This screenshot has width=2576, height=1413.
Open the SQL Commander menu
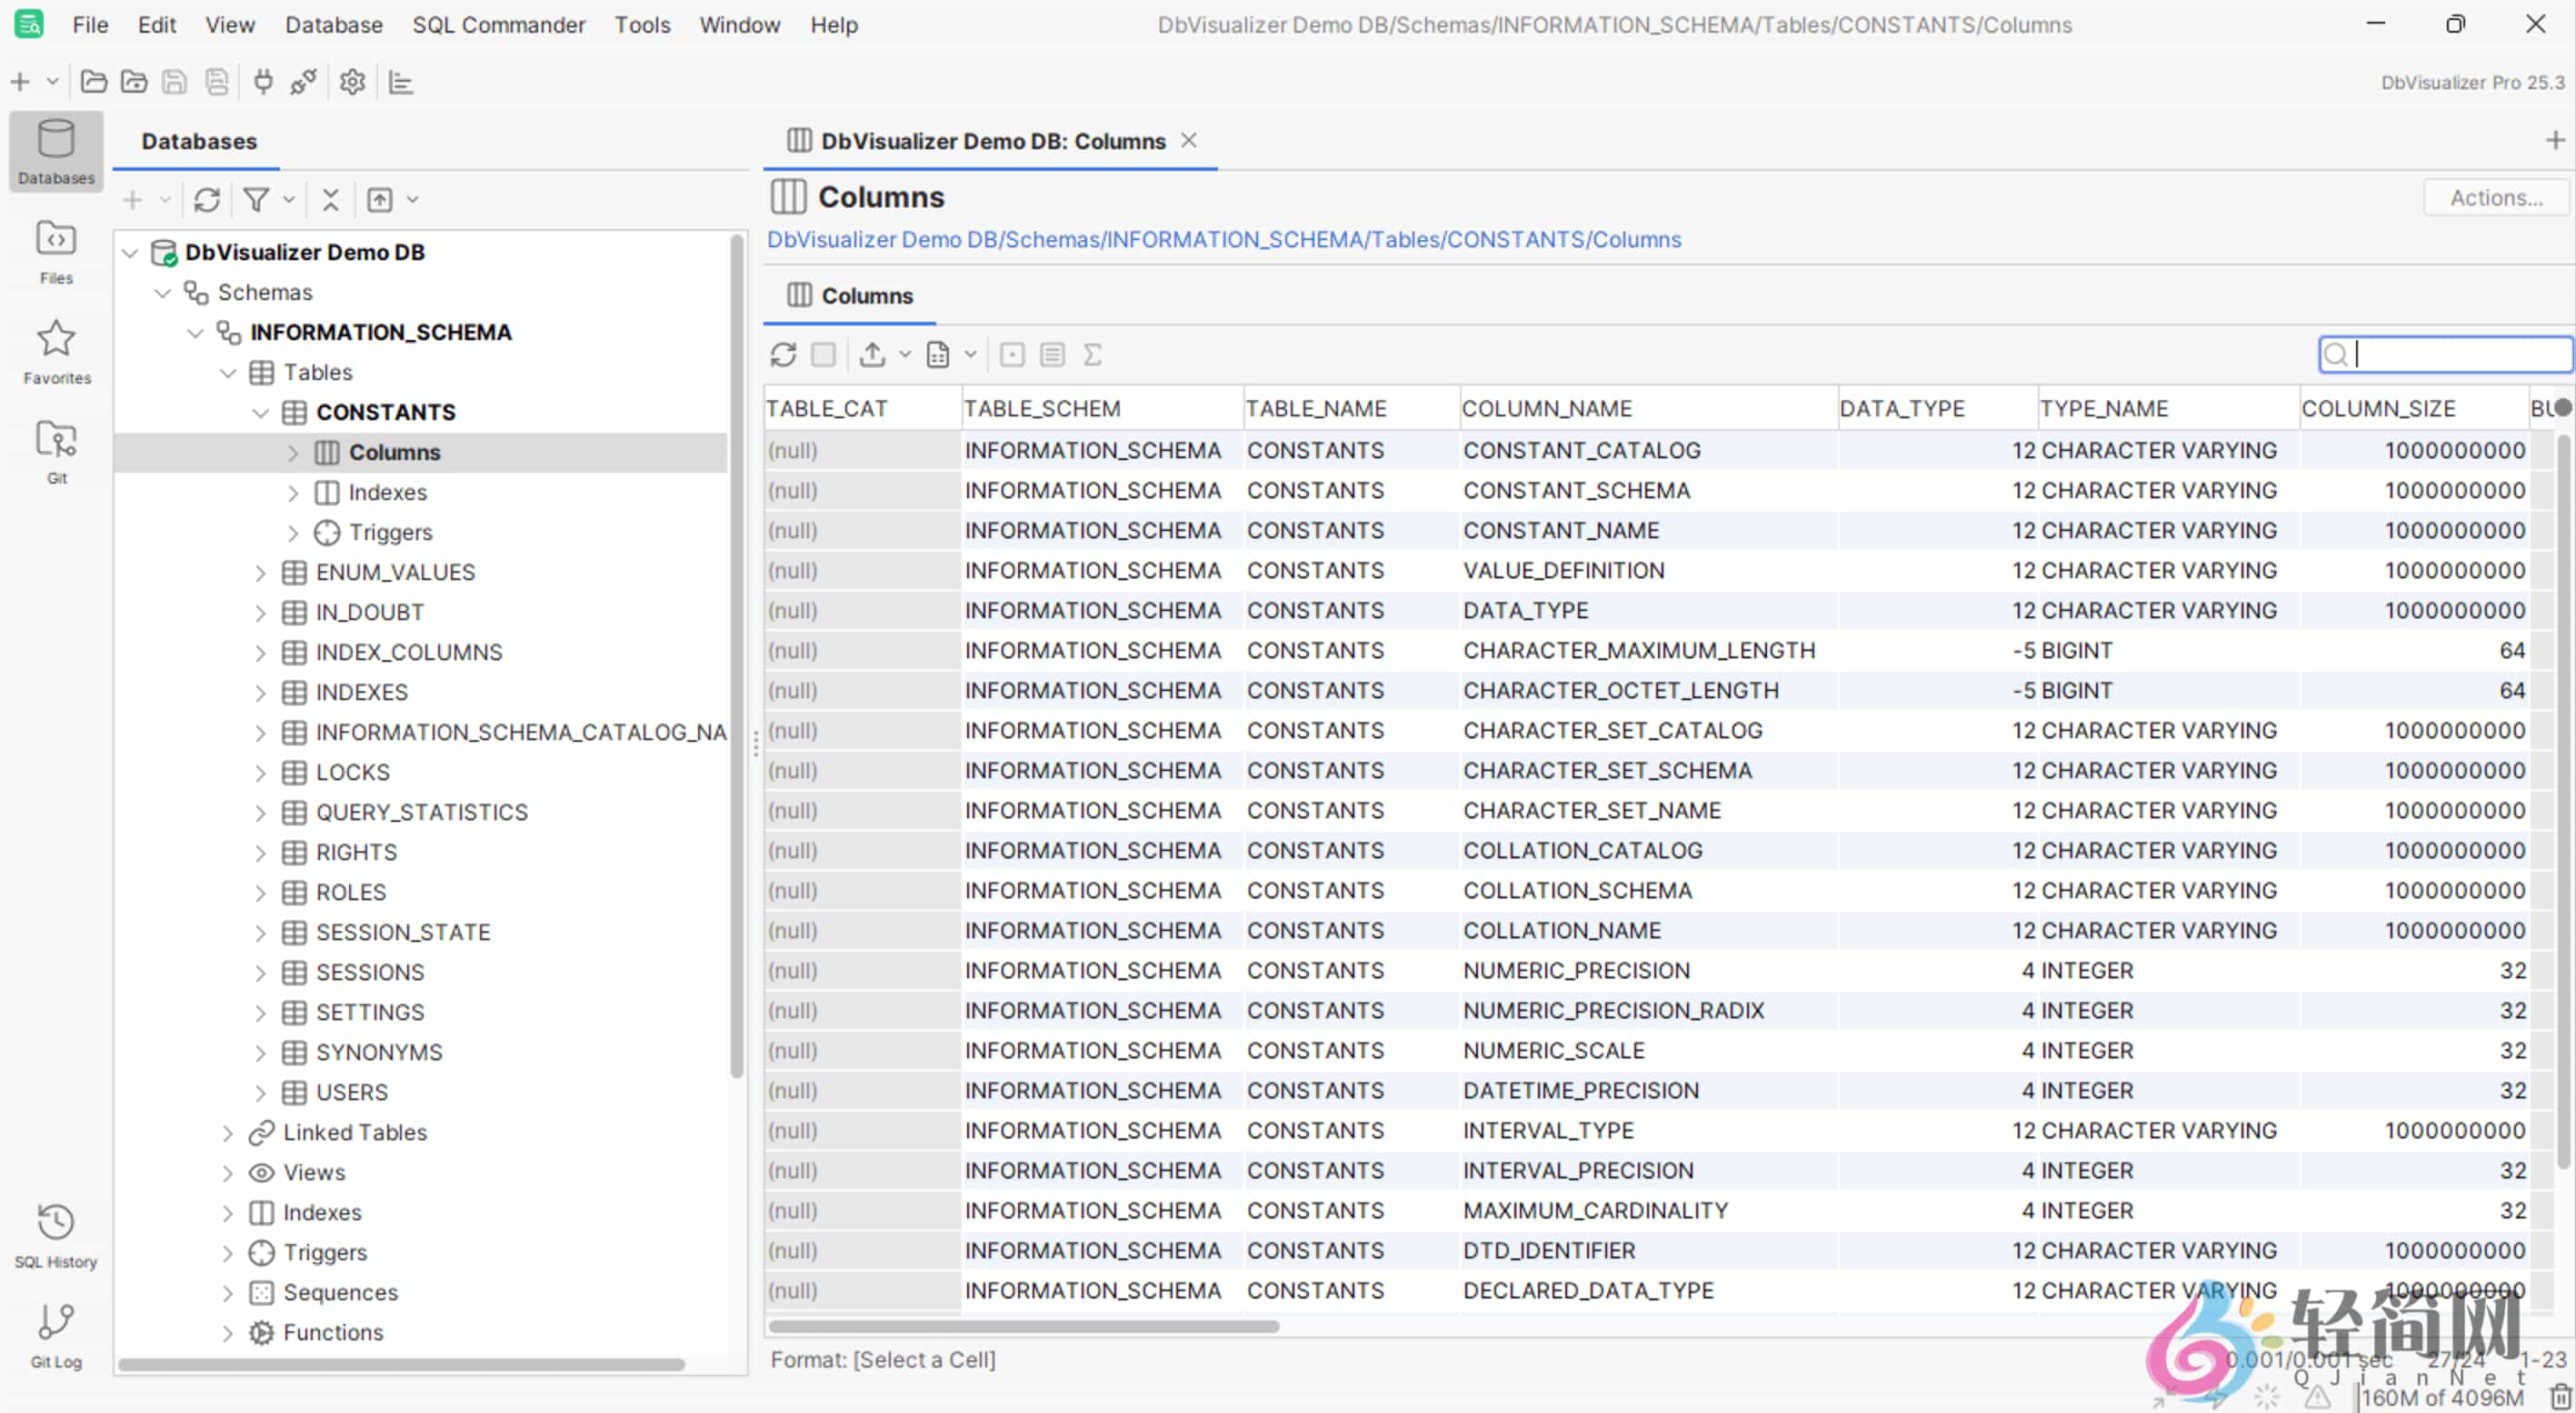pyautogui.click(x=498, y=25)
